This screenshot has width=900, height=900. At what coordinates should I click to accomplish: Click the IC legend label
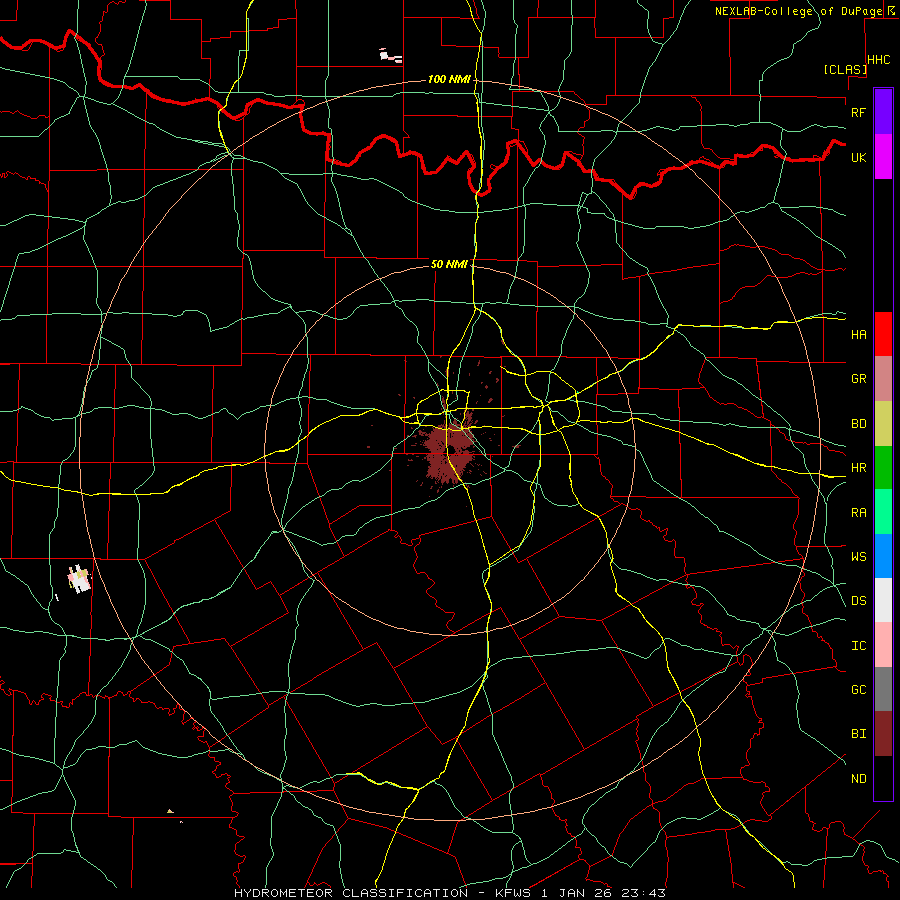point(859,646)
